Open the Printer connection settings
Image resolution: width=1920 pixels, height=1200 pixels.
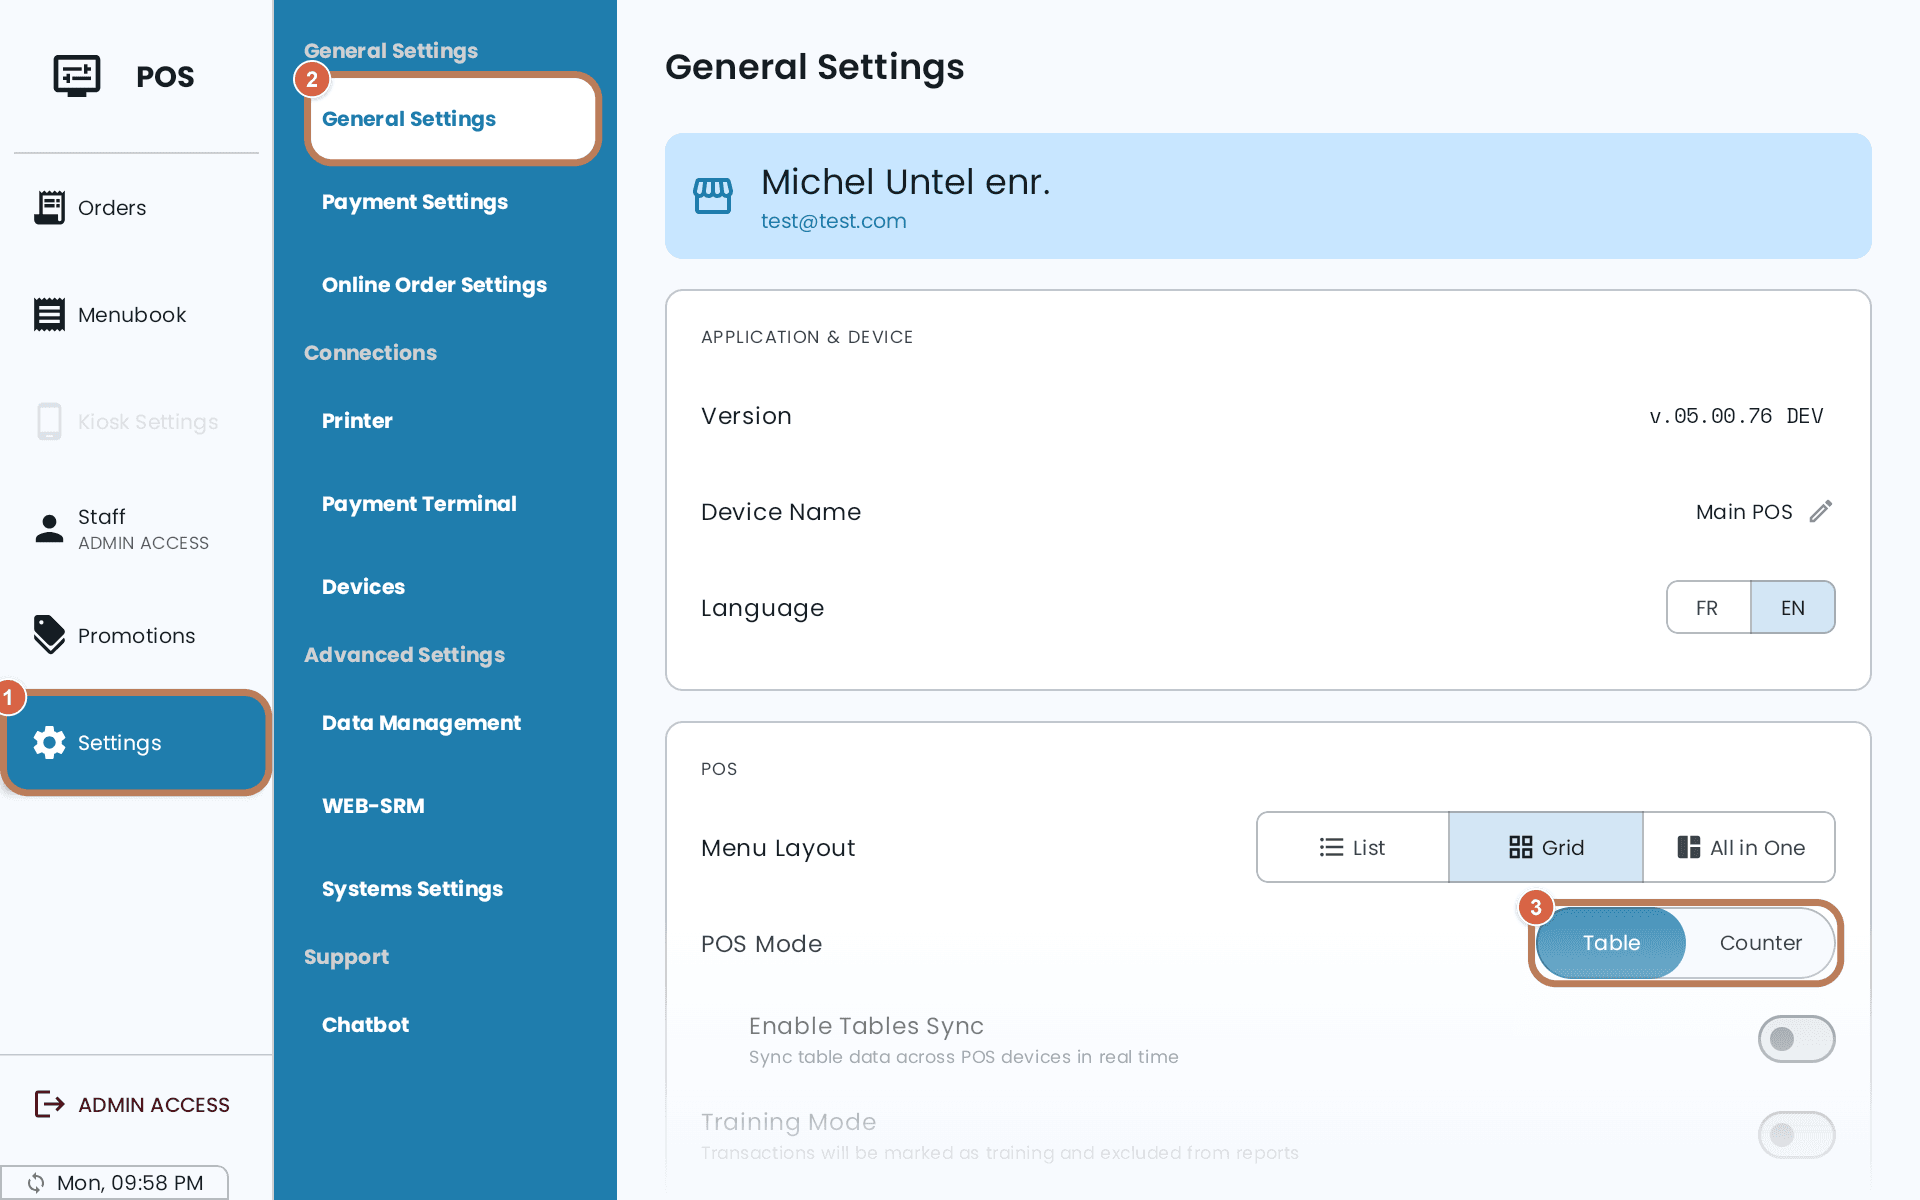coord(357,420)
